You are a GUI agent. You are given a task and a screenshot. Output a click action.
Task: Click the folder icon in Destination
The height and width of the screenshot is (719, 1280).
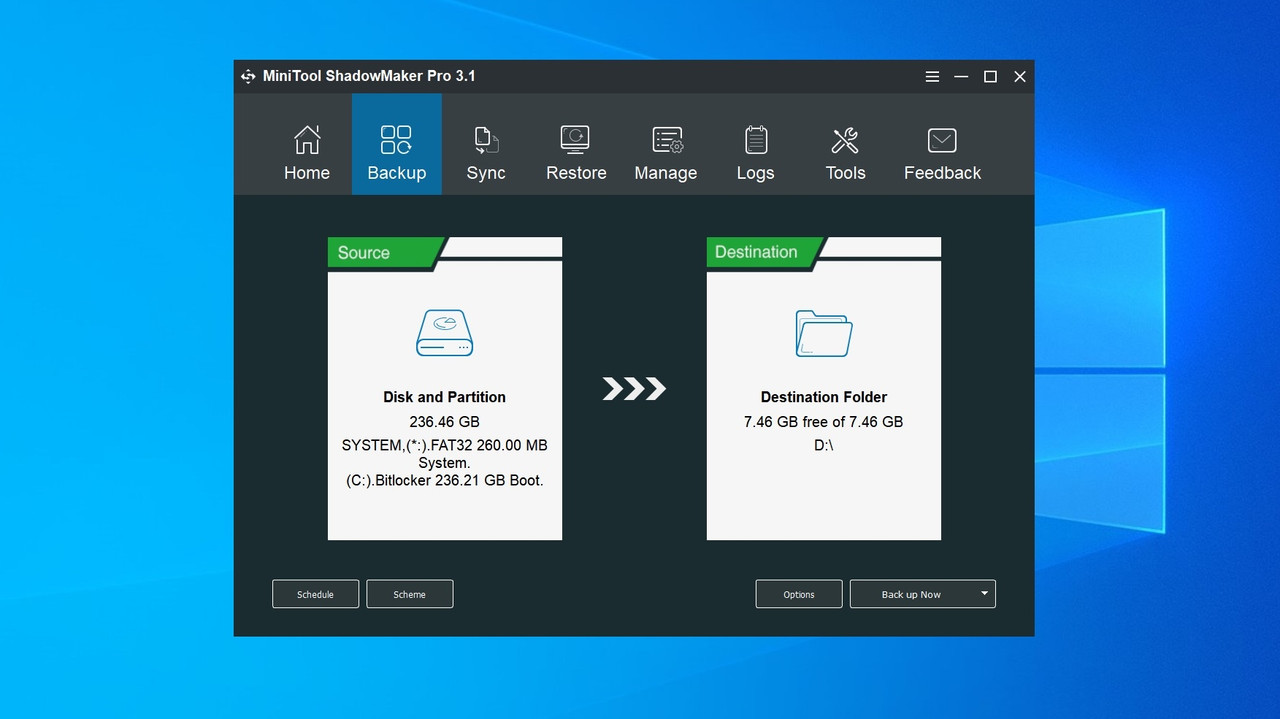pos(824,333)
